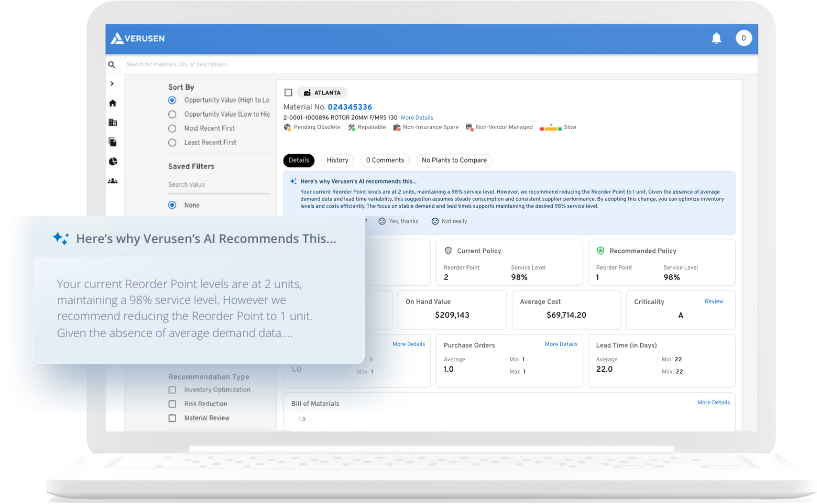Select Most Recent First sort

(172, 128)
